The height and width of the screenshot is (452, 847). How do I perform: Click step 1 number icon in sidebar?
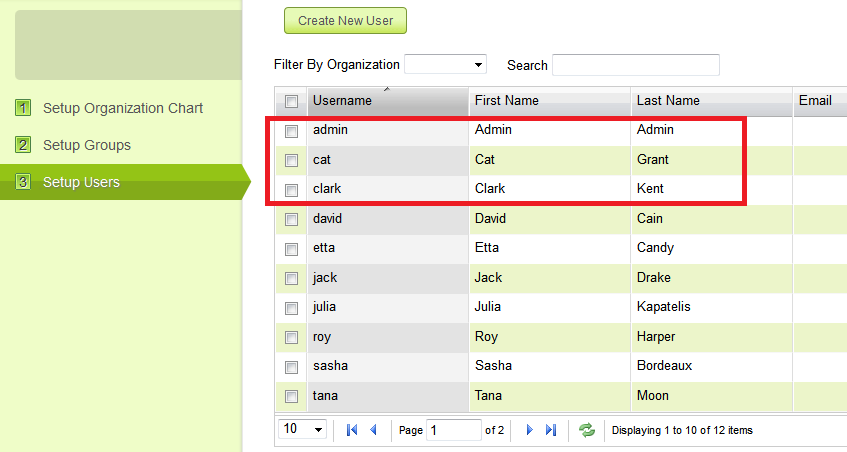23,108
